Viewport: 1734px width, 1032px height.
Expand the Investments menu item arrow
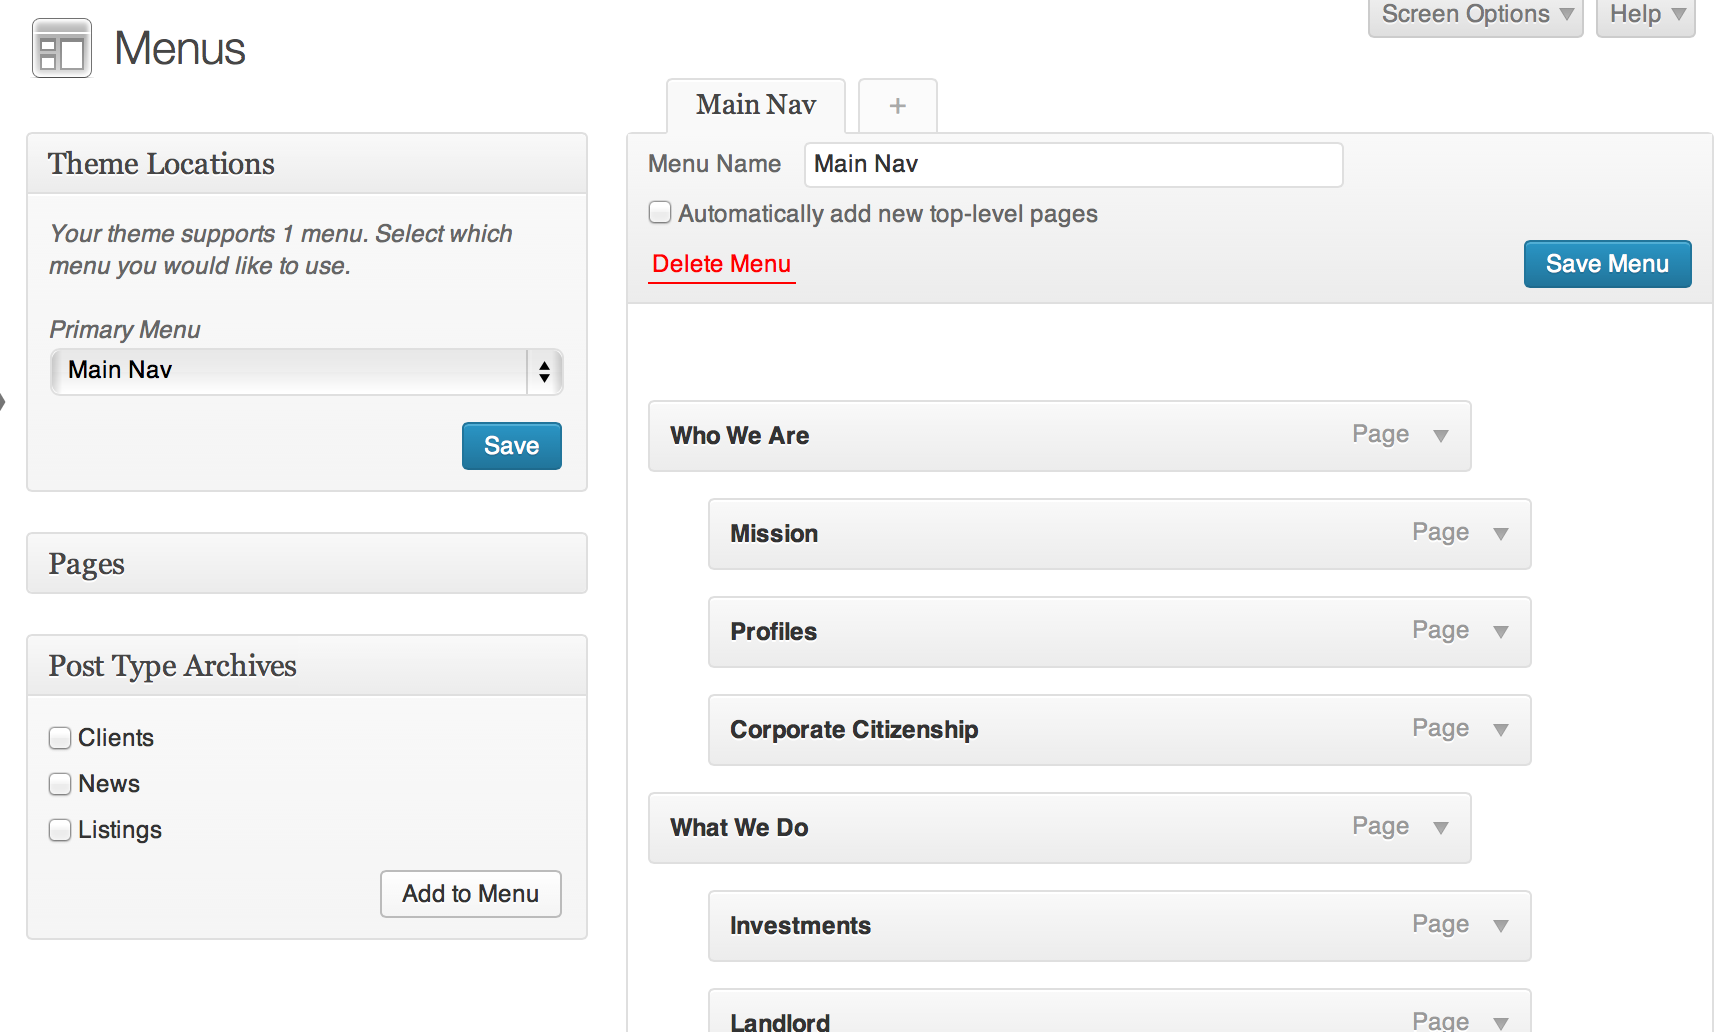[x=1500, y=926]
